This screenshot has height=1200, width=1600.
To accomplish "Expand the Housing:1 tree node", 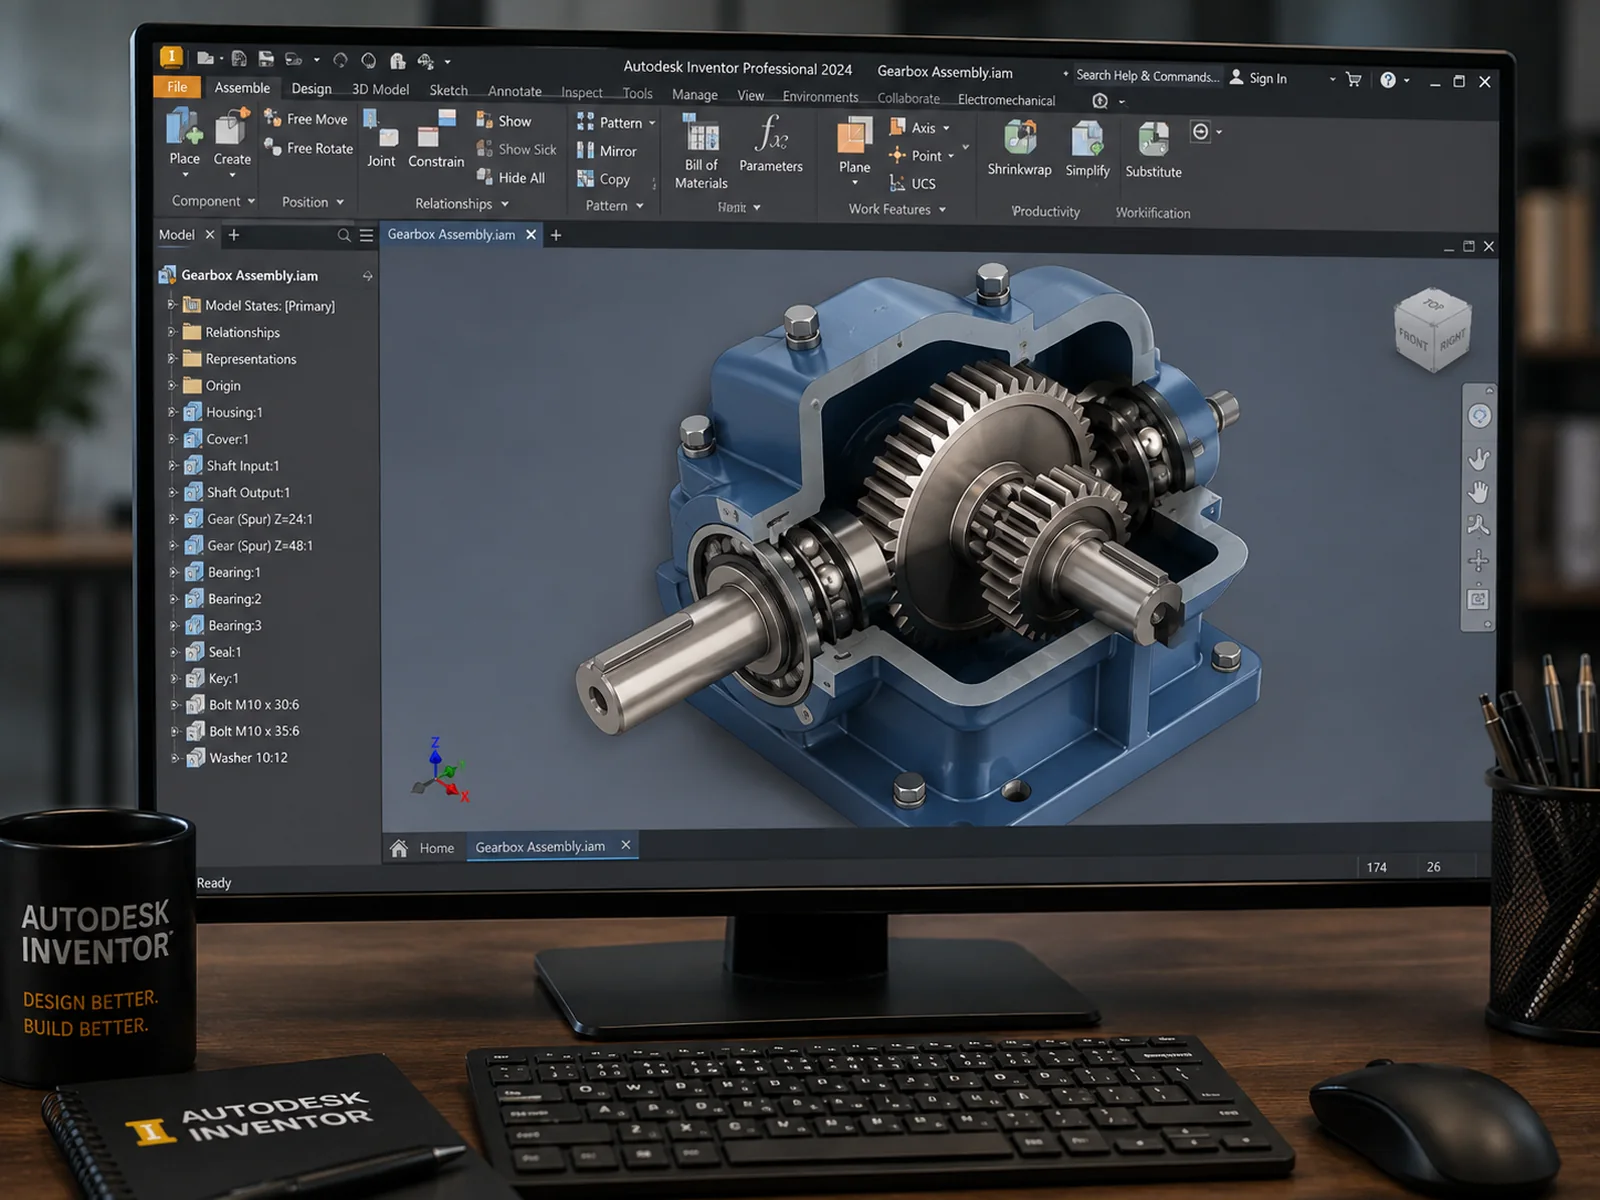I will click(171, 412).
